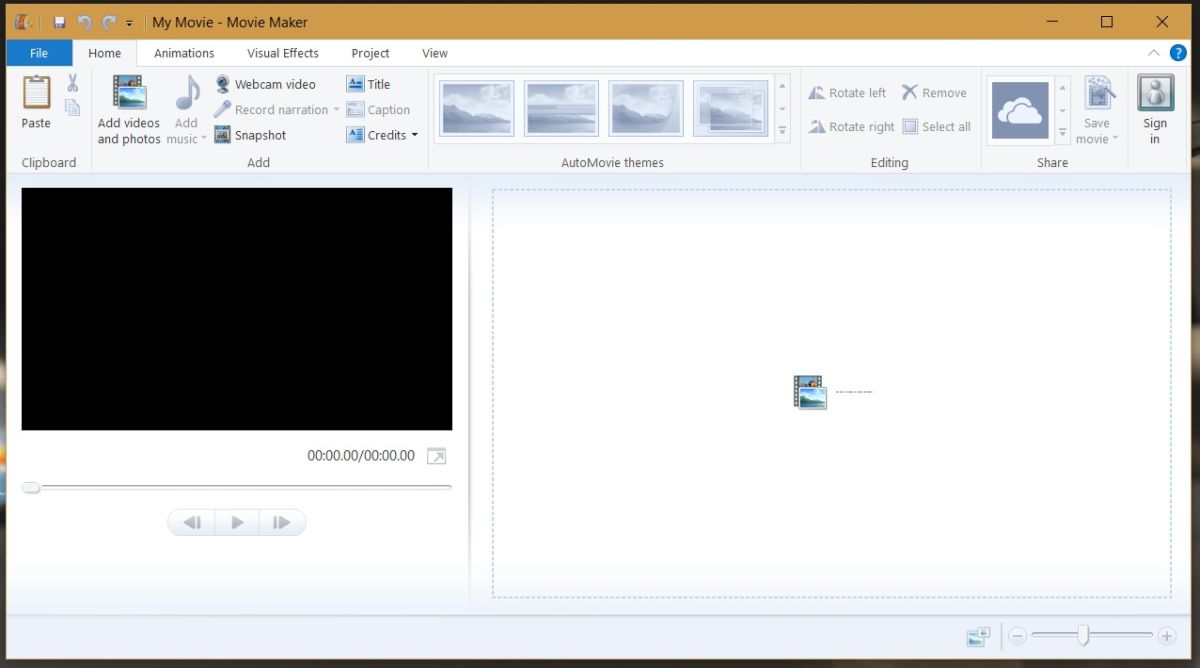Viewport: 1200px width, 668px height.
Task: Click Select all in Editing group
Action: tap(937, 126)
